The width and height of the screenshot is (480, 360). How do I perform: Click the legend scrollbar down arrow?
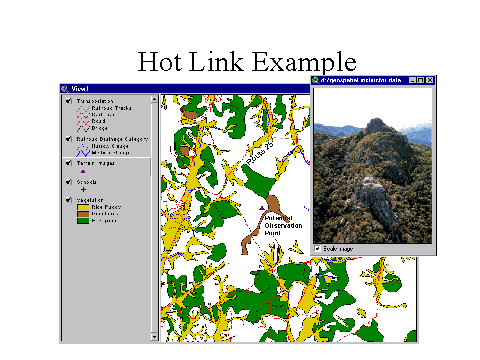pyautogui.click(x=154, y=337)
